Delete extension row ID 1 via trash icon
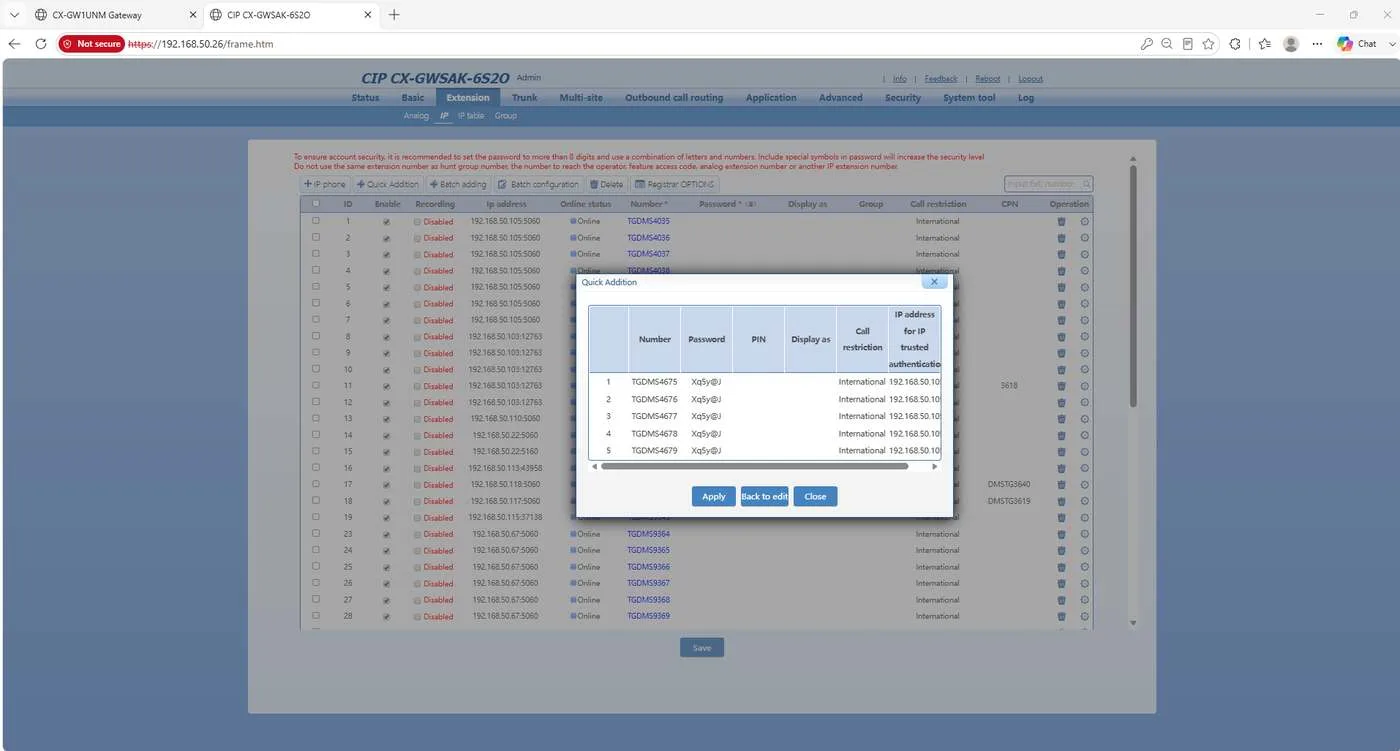This screenshot has width=1400, height=751. coord(1061,221)
